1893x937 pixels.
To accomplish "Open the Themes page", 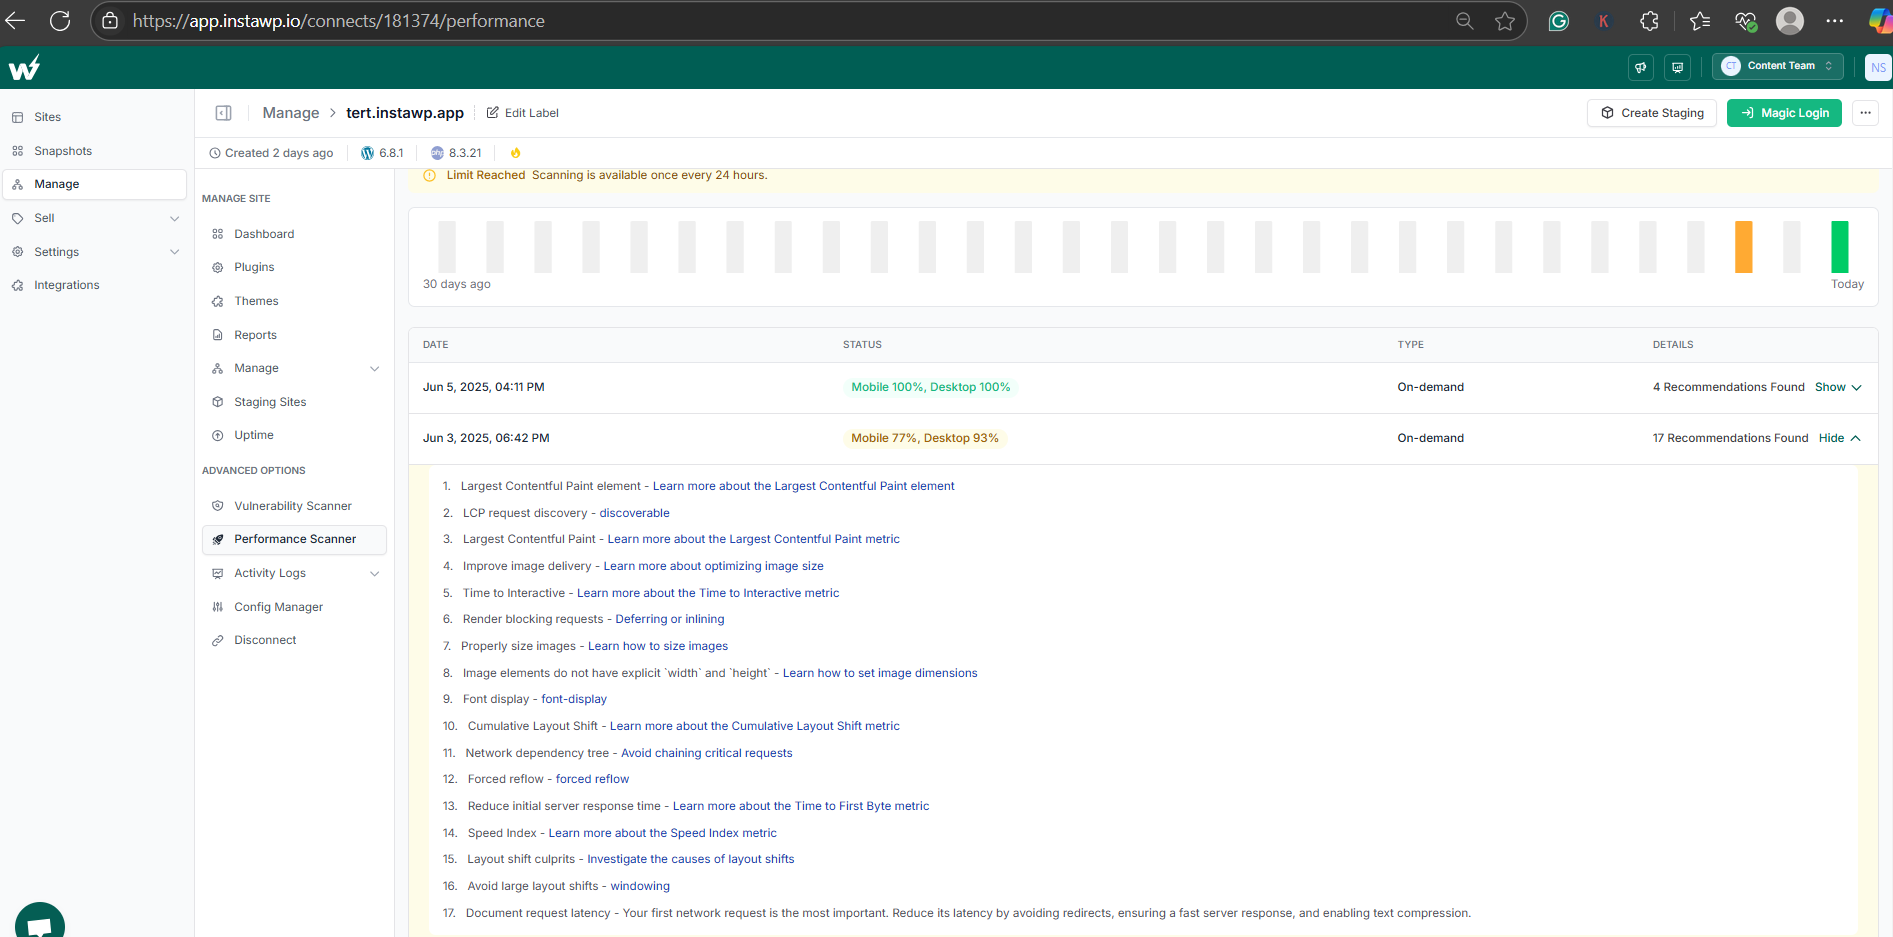I will [256, 301].
